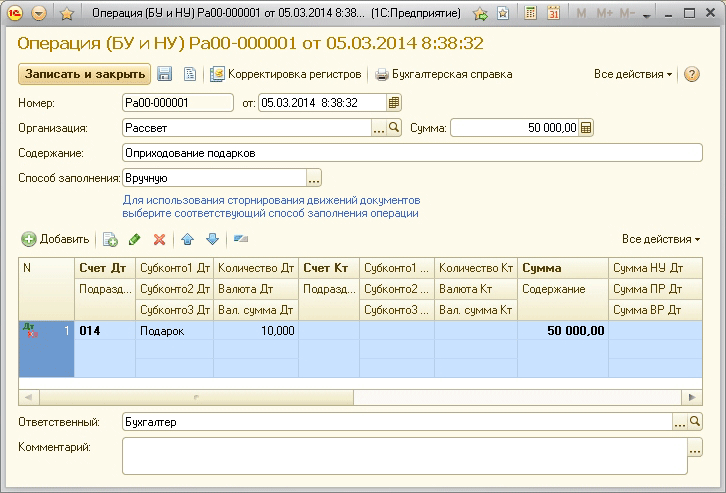Image resolution: width=726 pixels, height=493 pixels.
Task: Open table Все действия menu
Action: 661,239
